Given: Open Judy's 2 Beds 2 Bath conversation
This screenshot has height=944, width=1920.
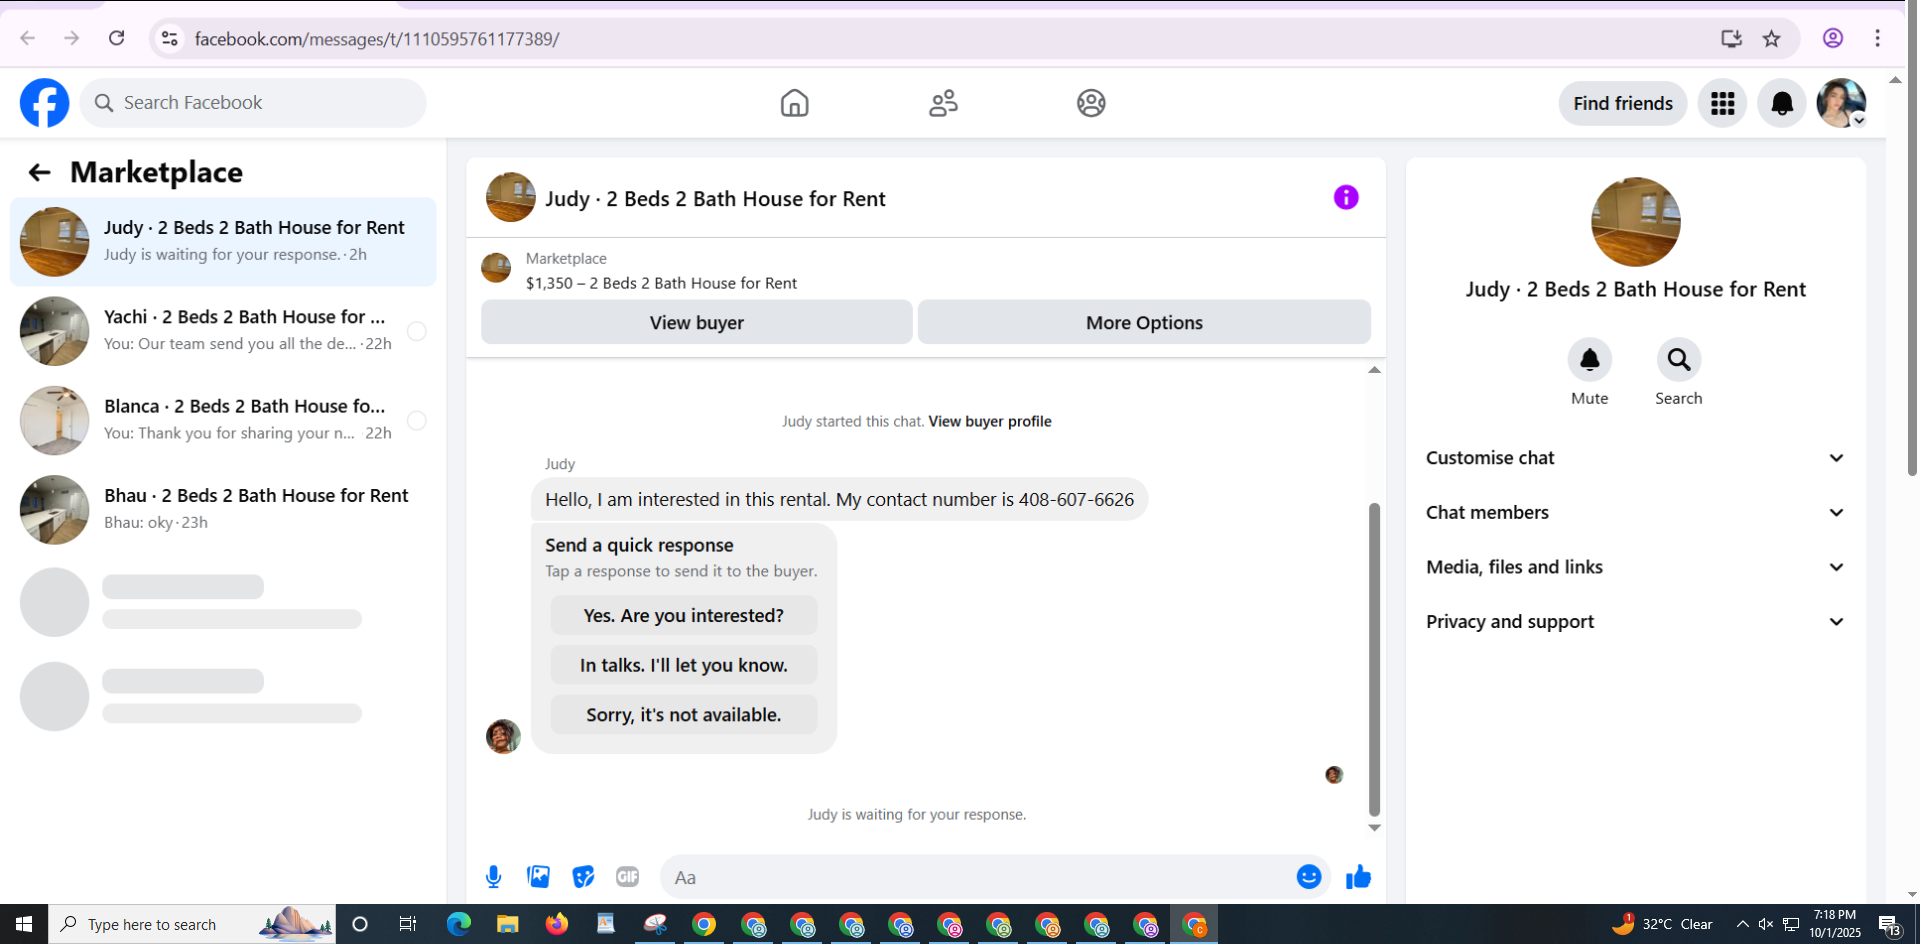Looking at the screenshot, I should 223,242.
